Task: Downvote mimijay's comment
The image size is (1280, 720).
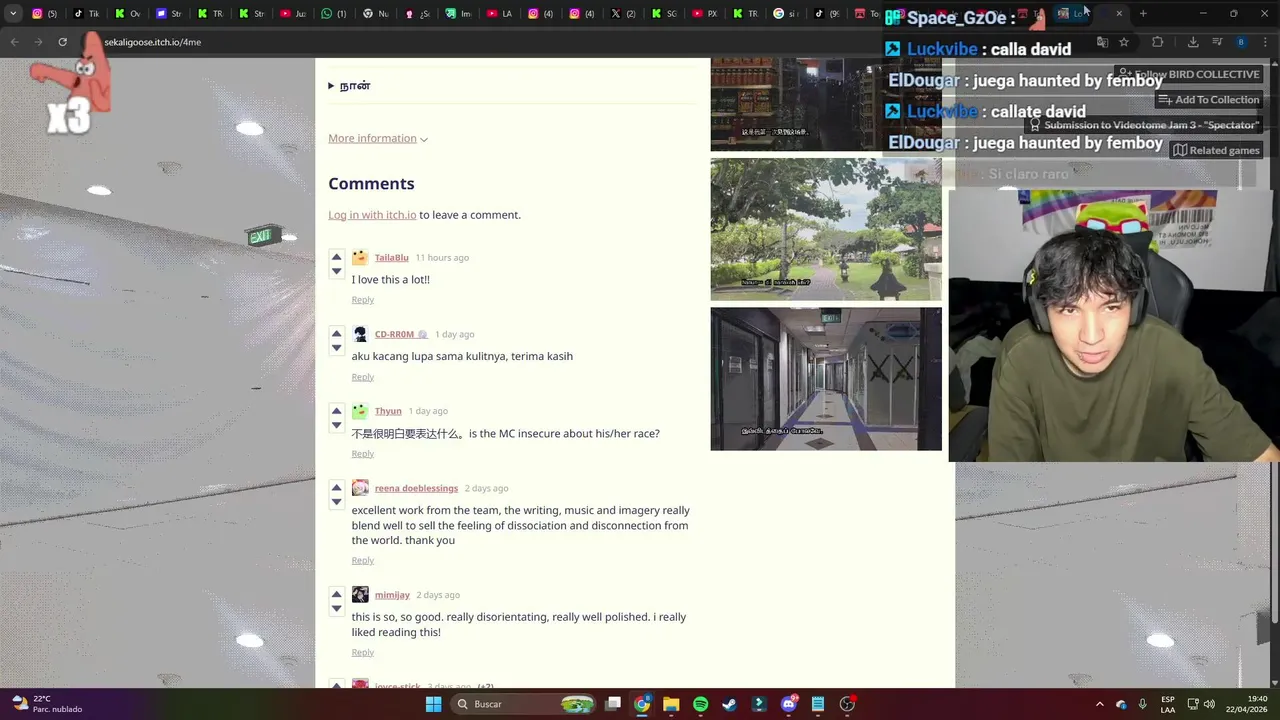Action: [336, 608]
